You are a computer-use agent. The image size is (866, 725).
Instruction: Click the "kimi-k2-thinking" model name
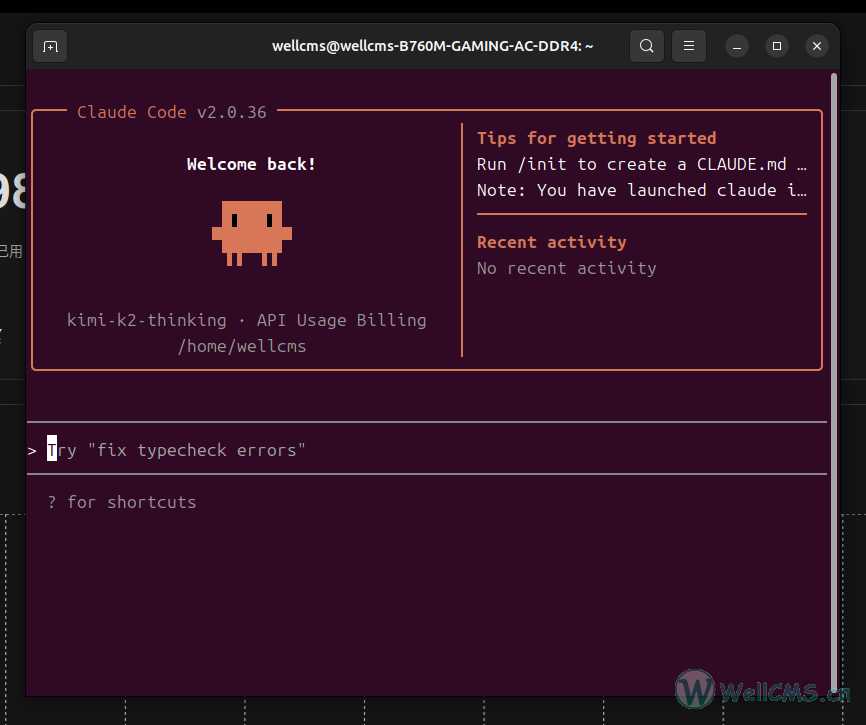(146, 320)
